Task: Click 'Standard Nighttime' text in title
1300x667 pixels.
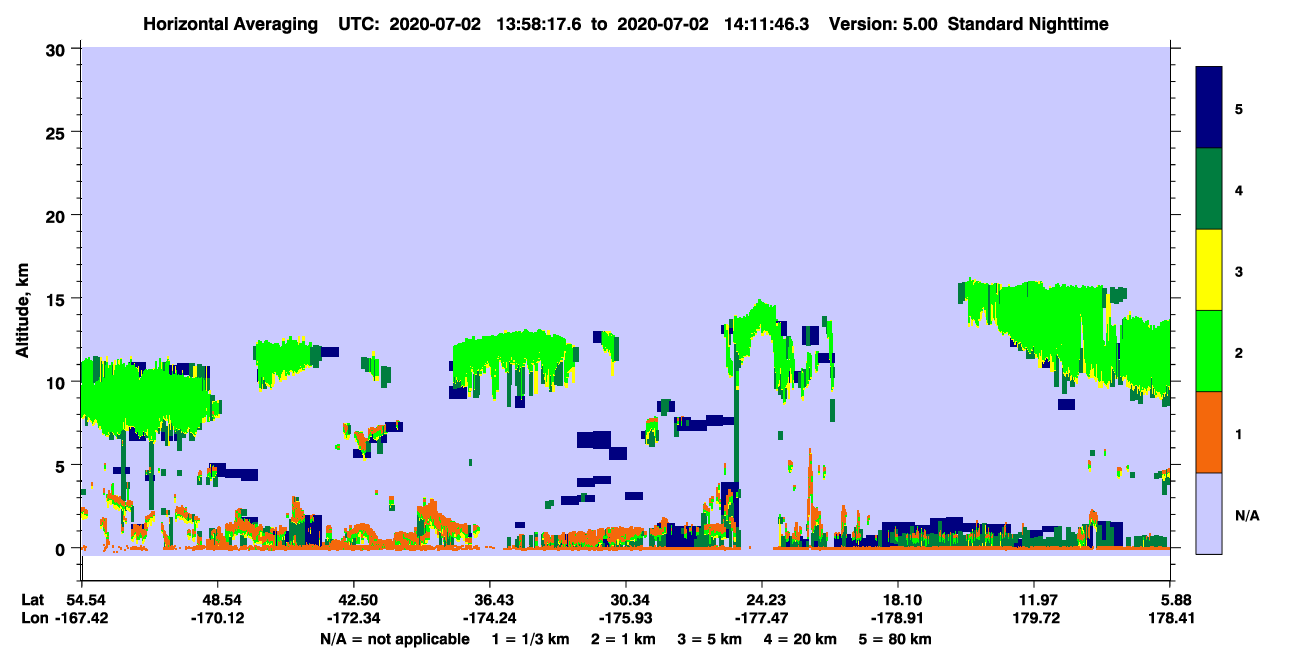Action: [x=1028, y=24]
